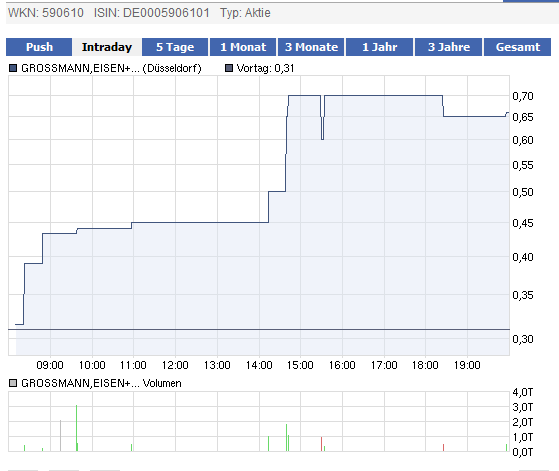Click the 11:00 time axis label
This screenshot has height=471, width=559.
[x=133, y=365]
